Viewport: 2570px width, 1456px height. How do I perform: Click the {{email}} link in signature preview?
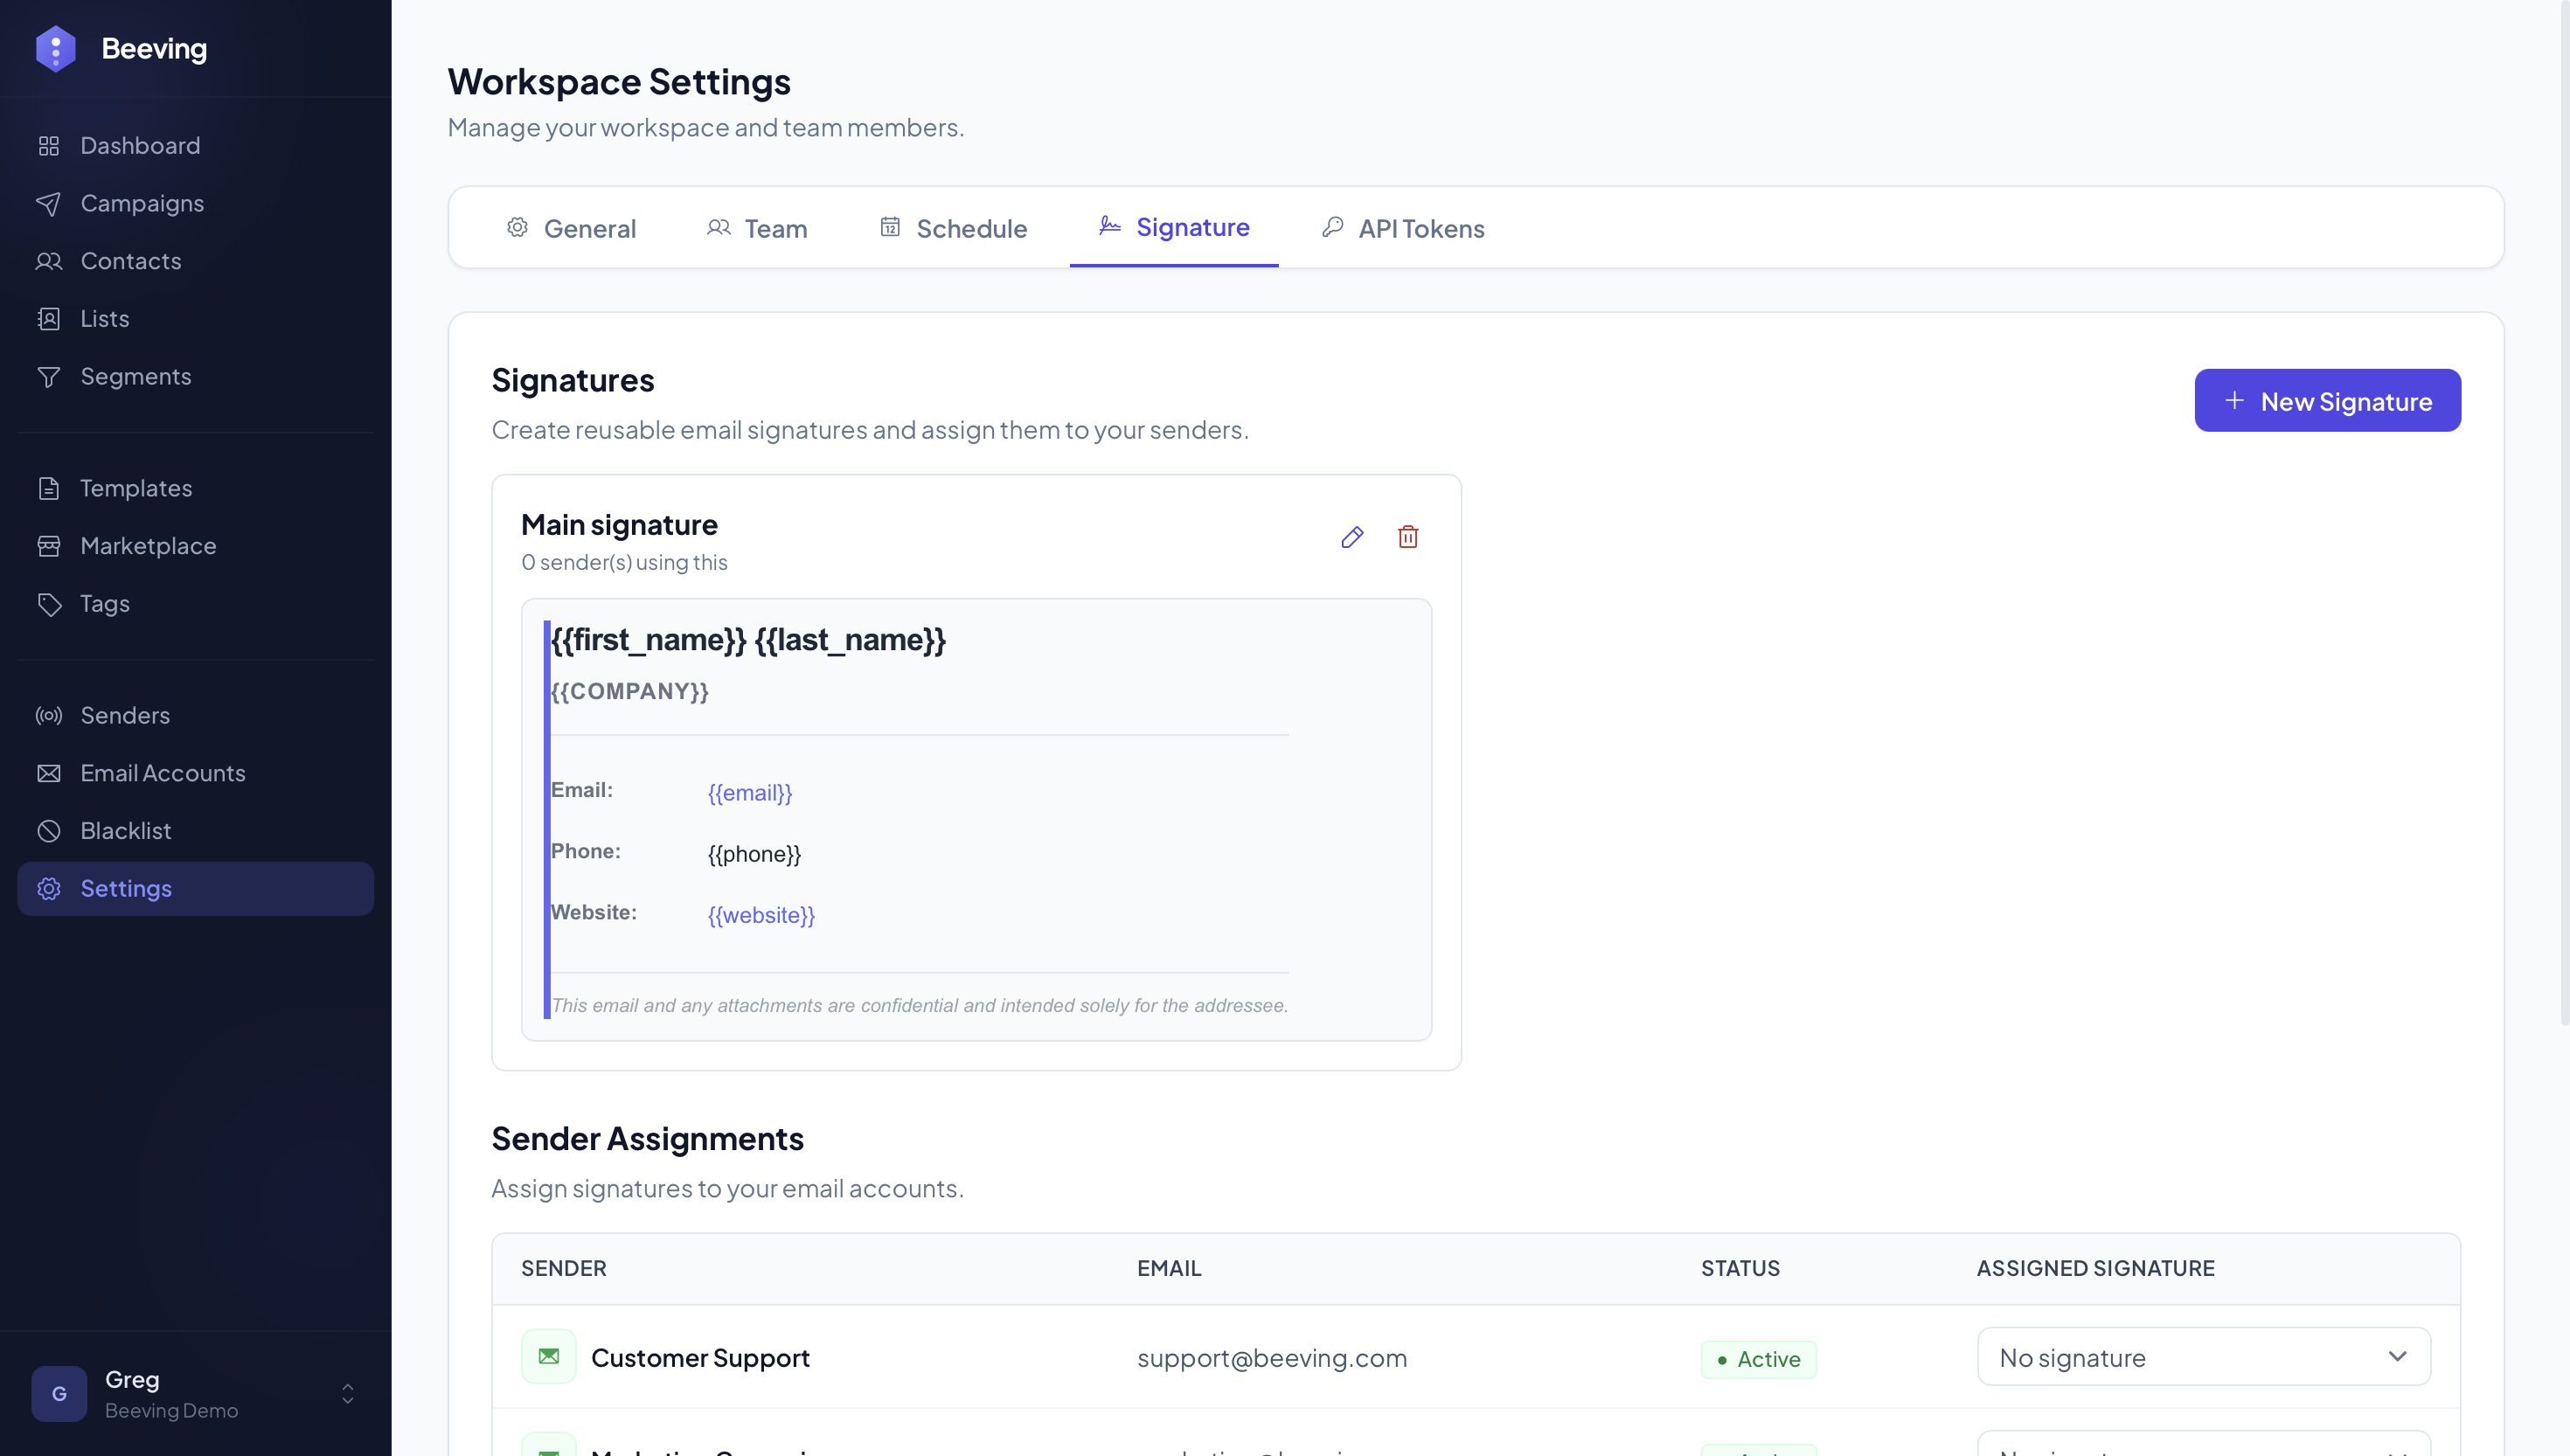(x=750, y=793)
